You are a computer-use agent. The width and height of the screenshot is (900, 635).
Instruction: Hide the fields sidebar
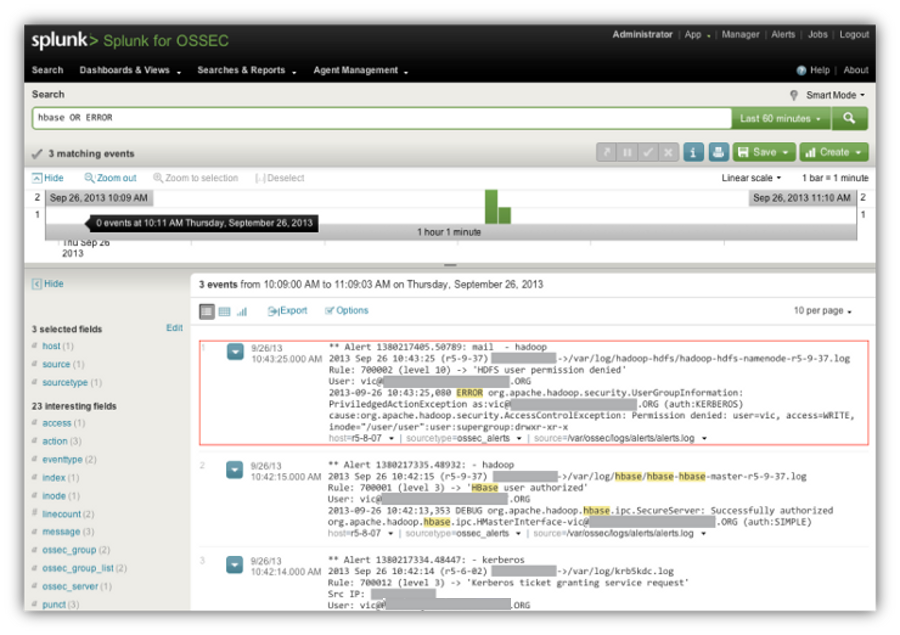click(48, 284)
